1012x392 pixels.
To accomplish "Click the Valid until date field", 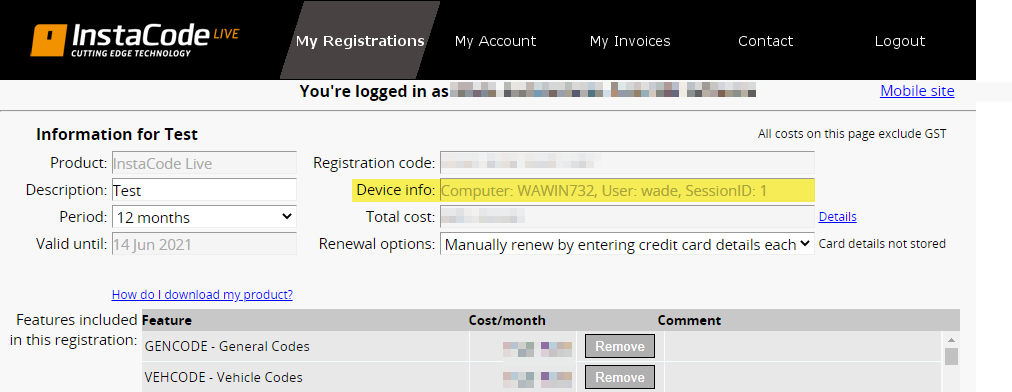I will 204,244.
